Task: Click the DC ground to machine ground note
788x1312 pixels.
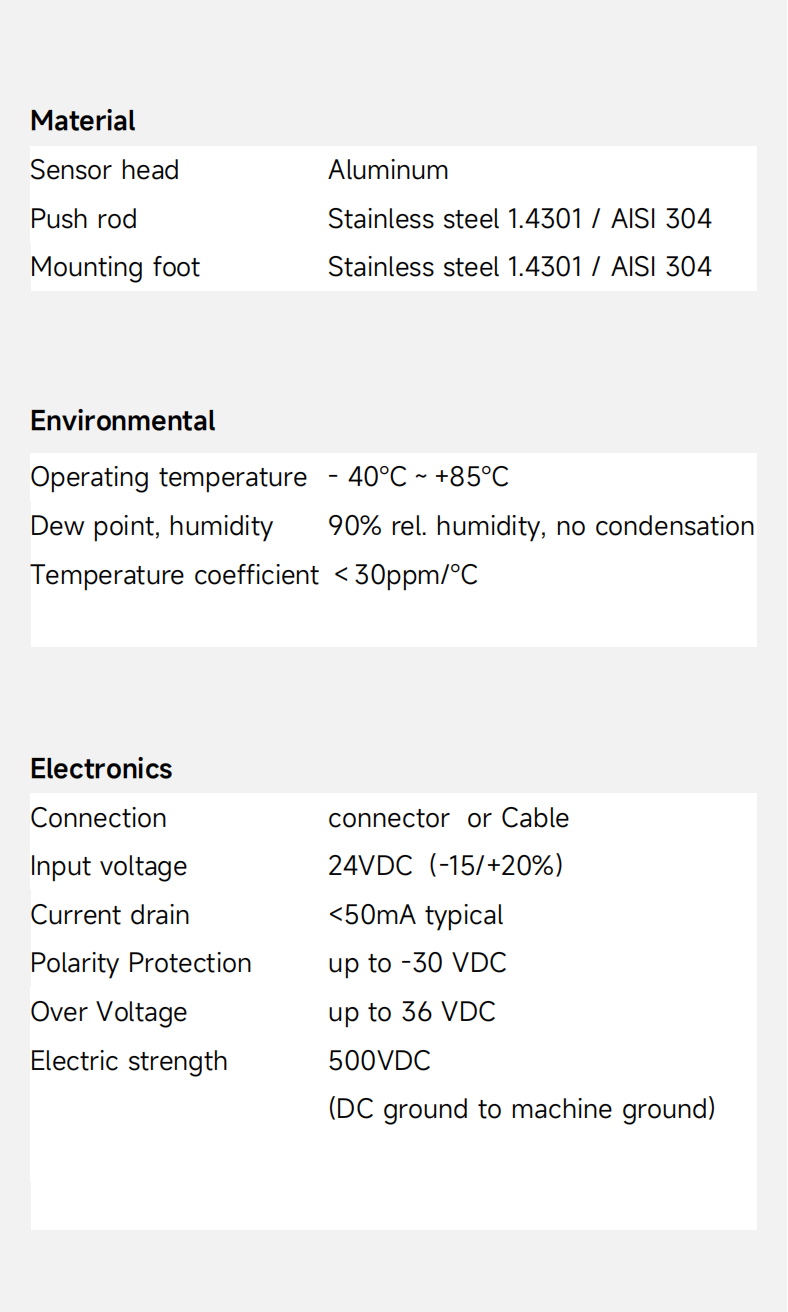Action: [x=521, y=1109]
